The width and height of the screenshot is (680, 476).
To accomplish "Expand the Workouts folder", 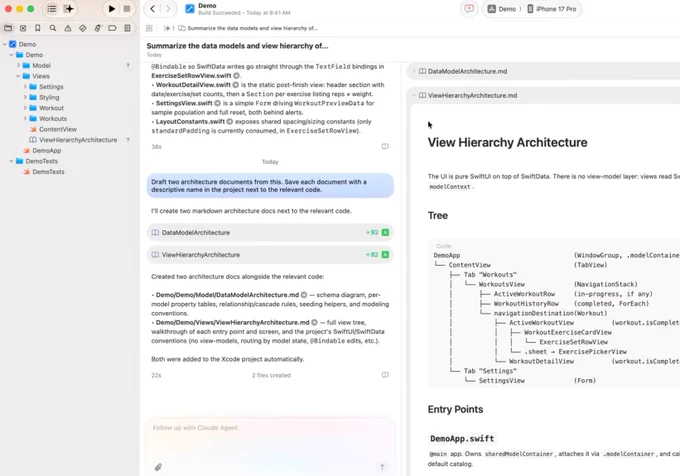I will [x=25, y=119].
